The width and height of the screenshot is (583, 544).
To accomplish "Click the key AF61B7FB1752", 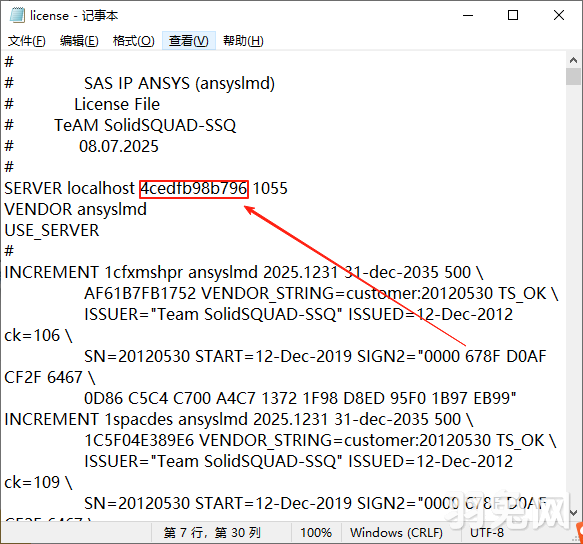I will click(140, 294).
